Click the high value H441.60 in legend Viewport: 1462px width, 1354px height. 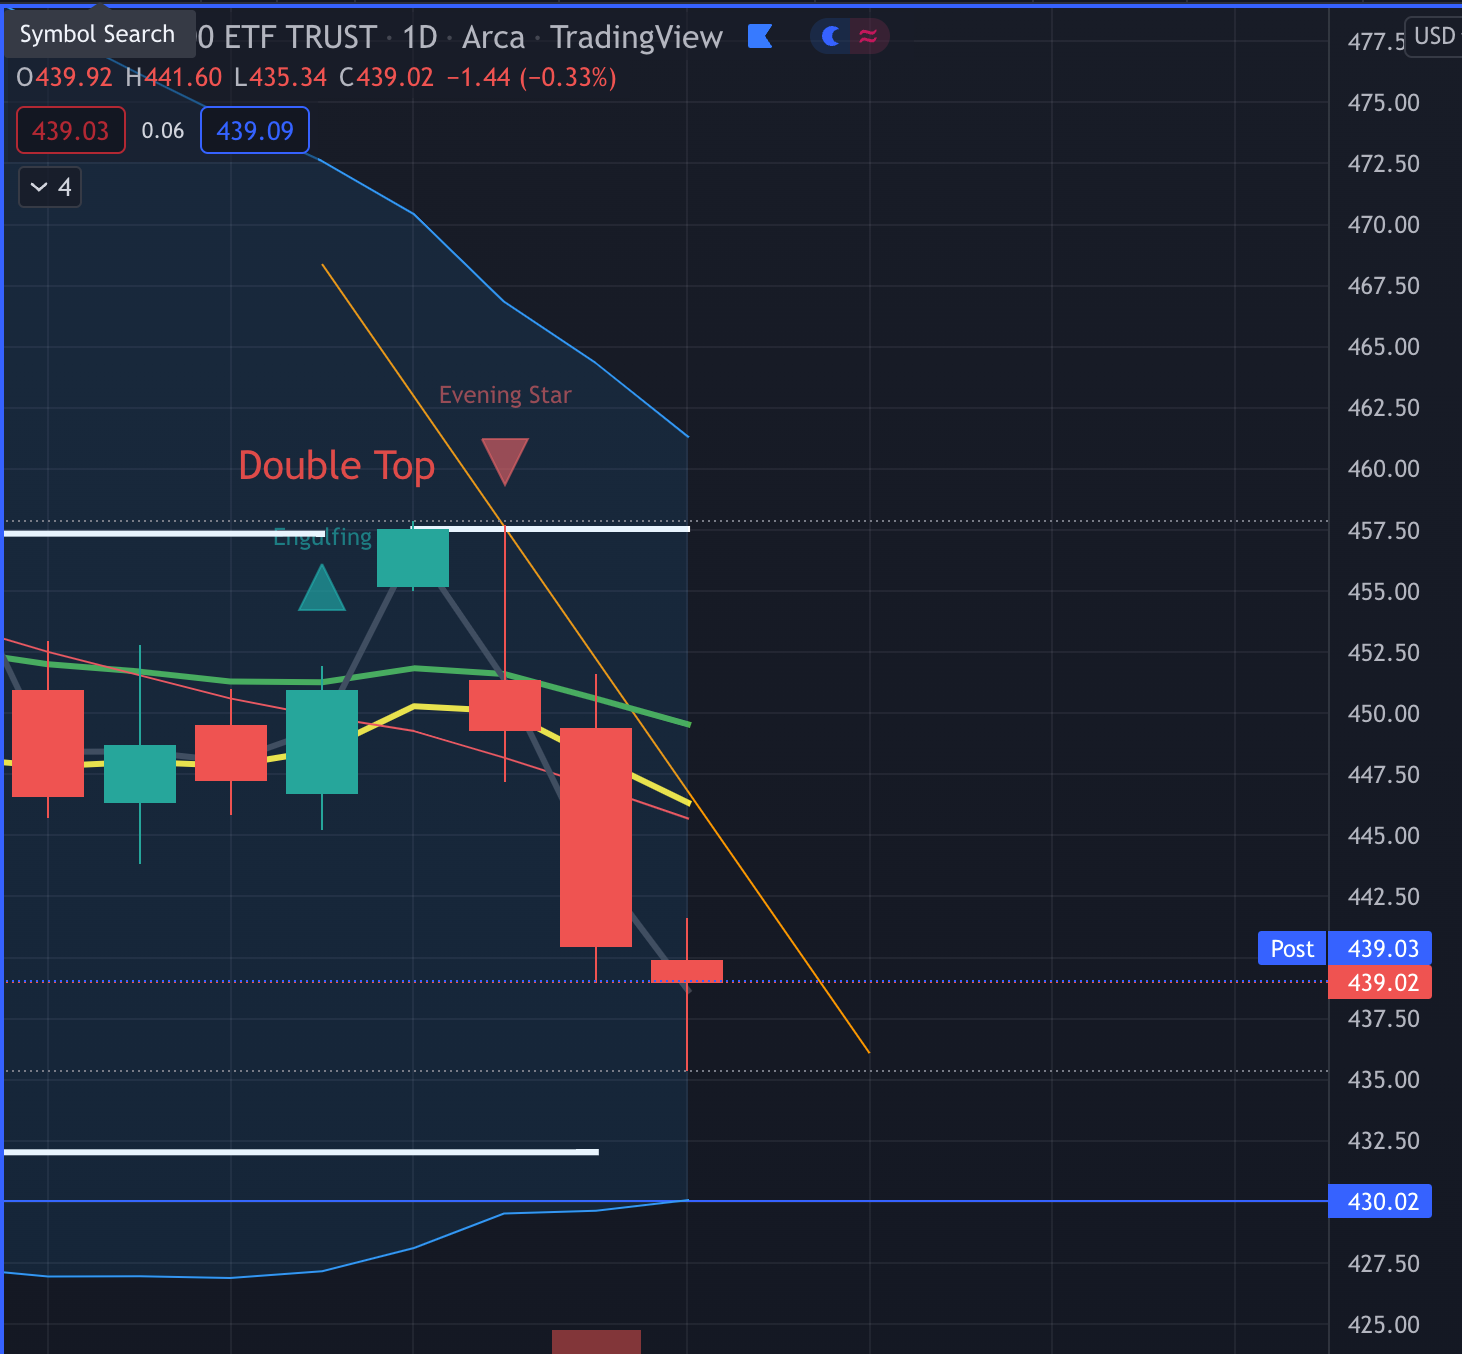pyautogui.click(x=174, y=78)
